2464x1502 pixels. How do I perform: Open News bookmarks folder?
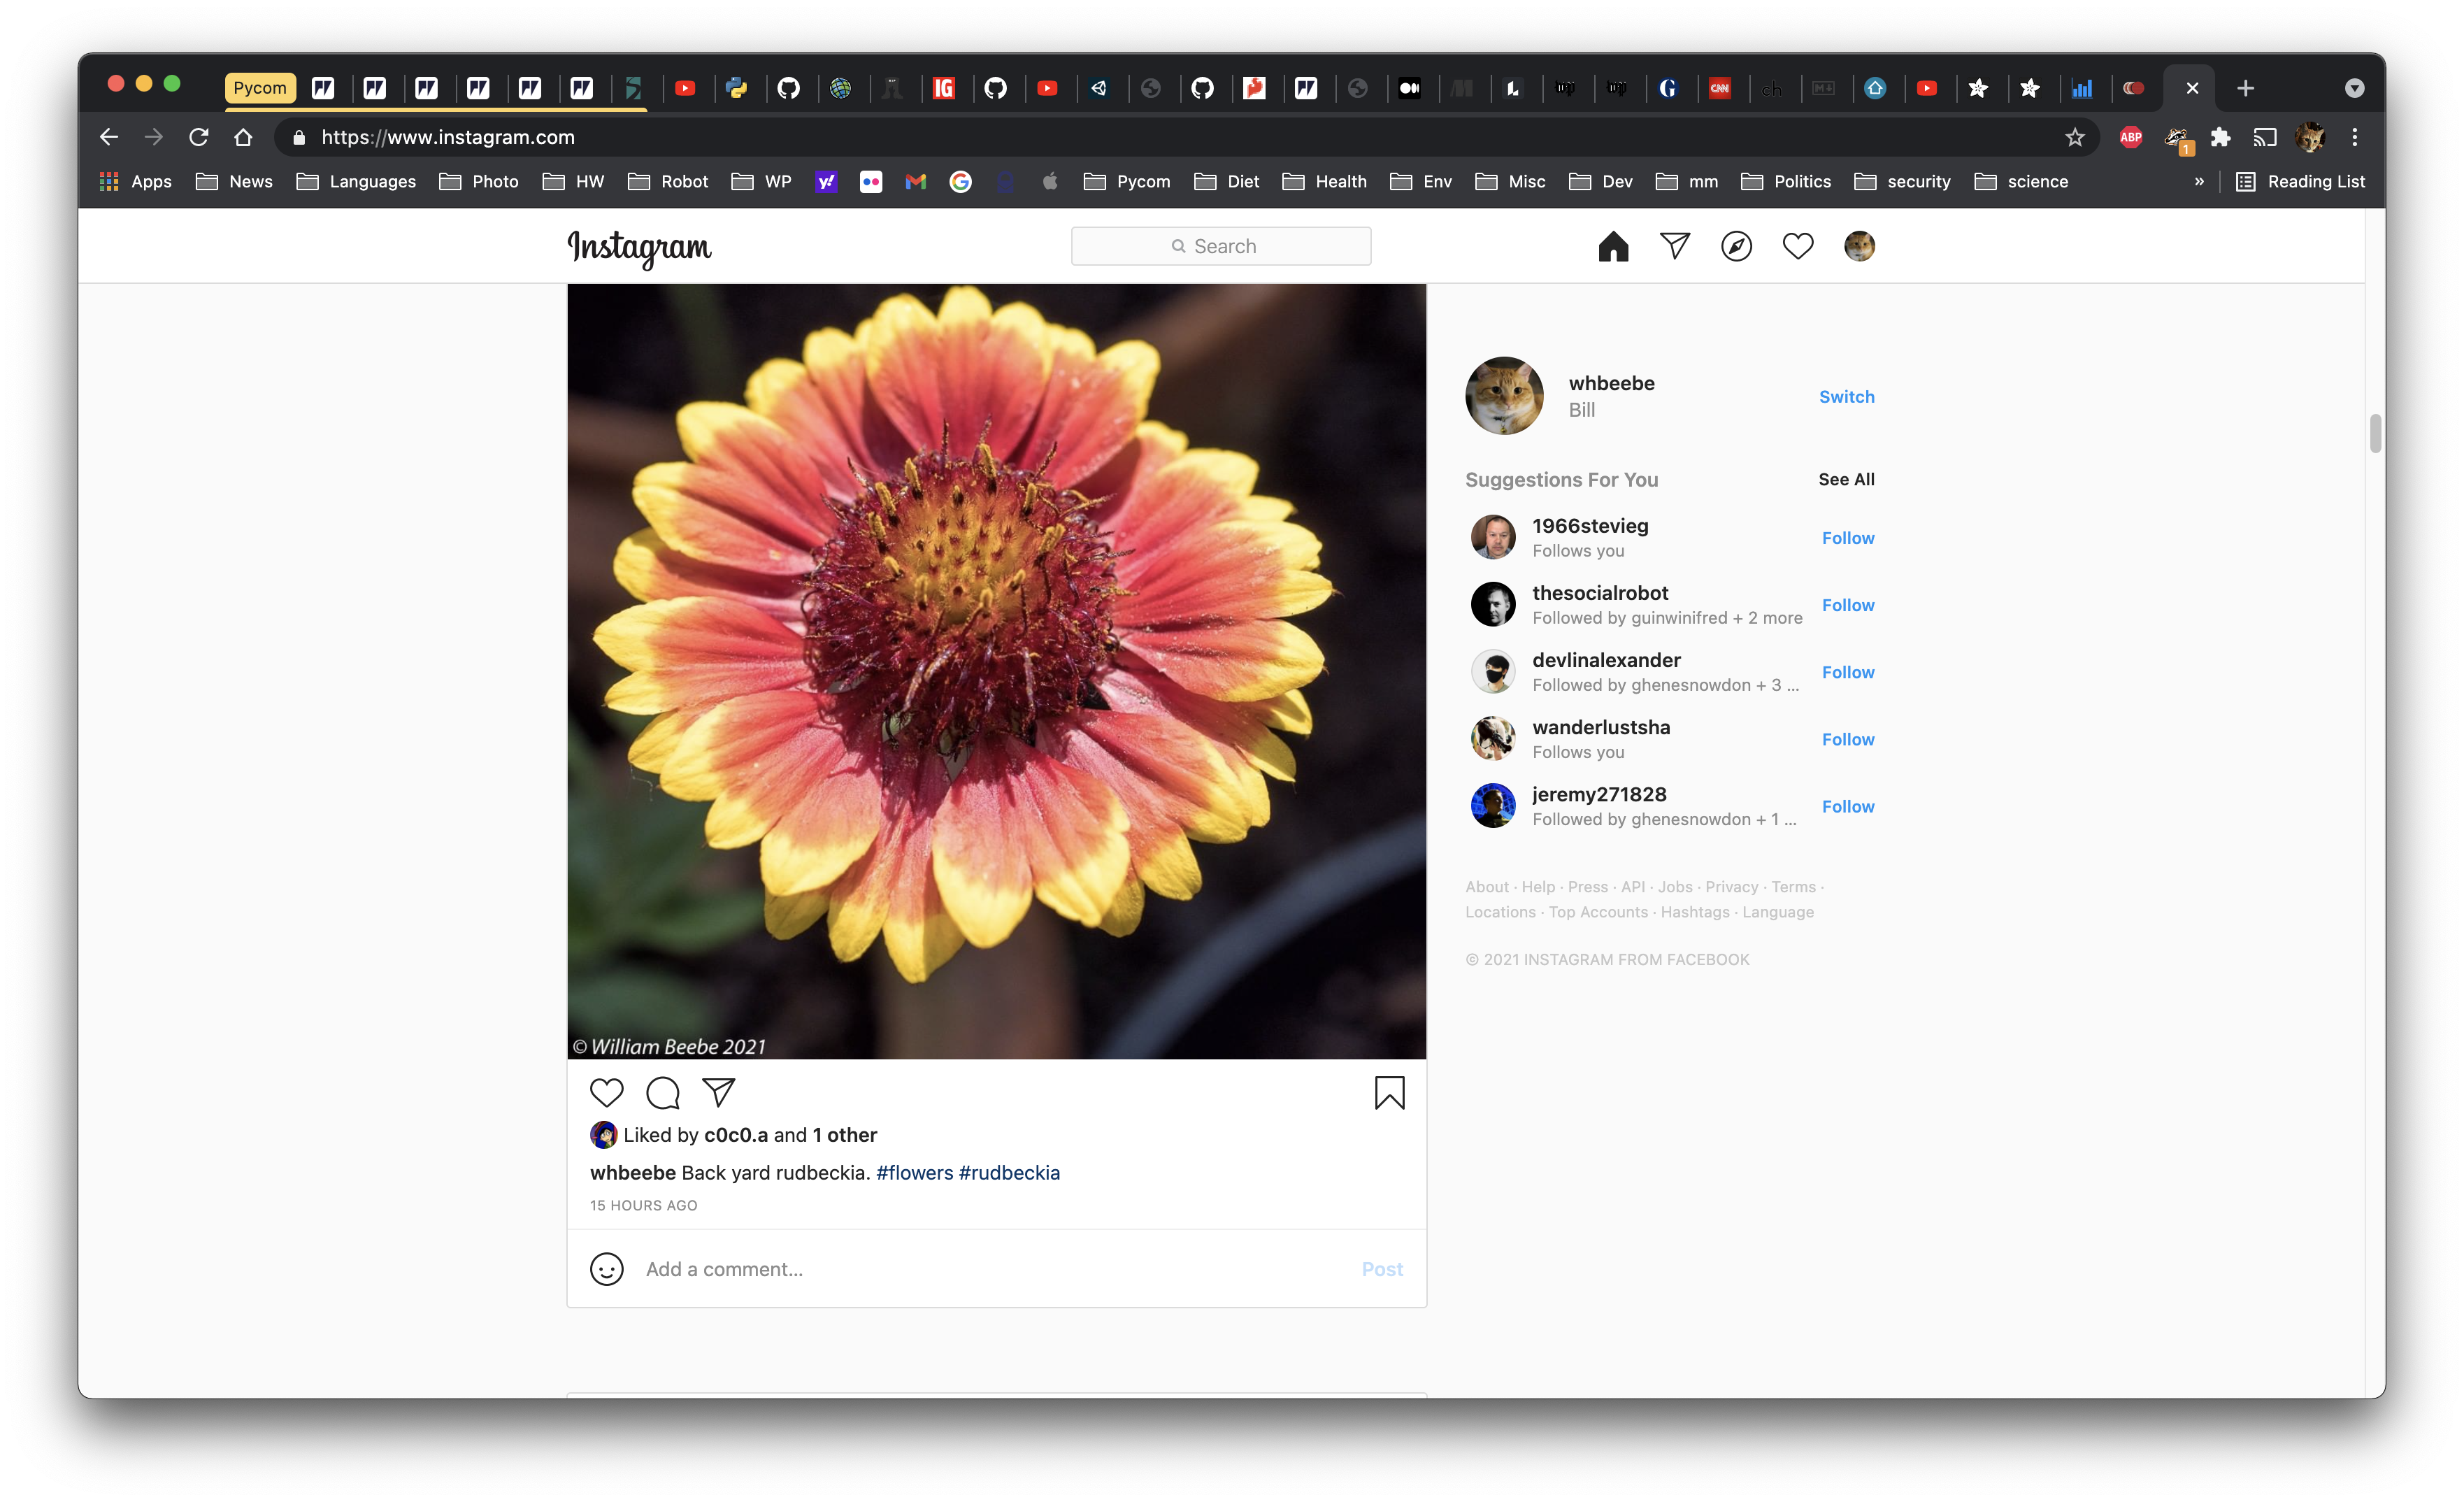click(x=234, y=181)
